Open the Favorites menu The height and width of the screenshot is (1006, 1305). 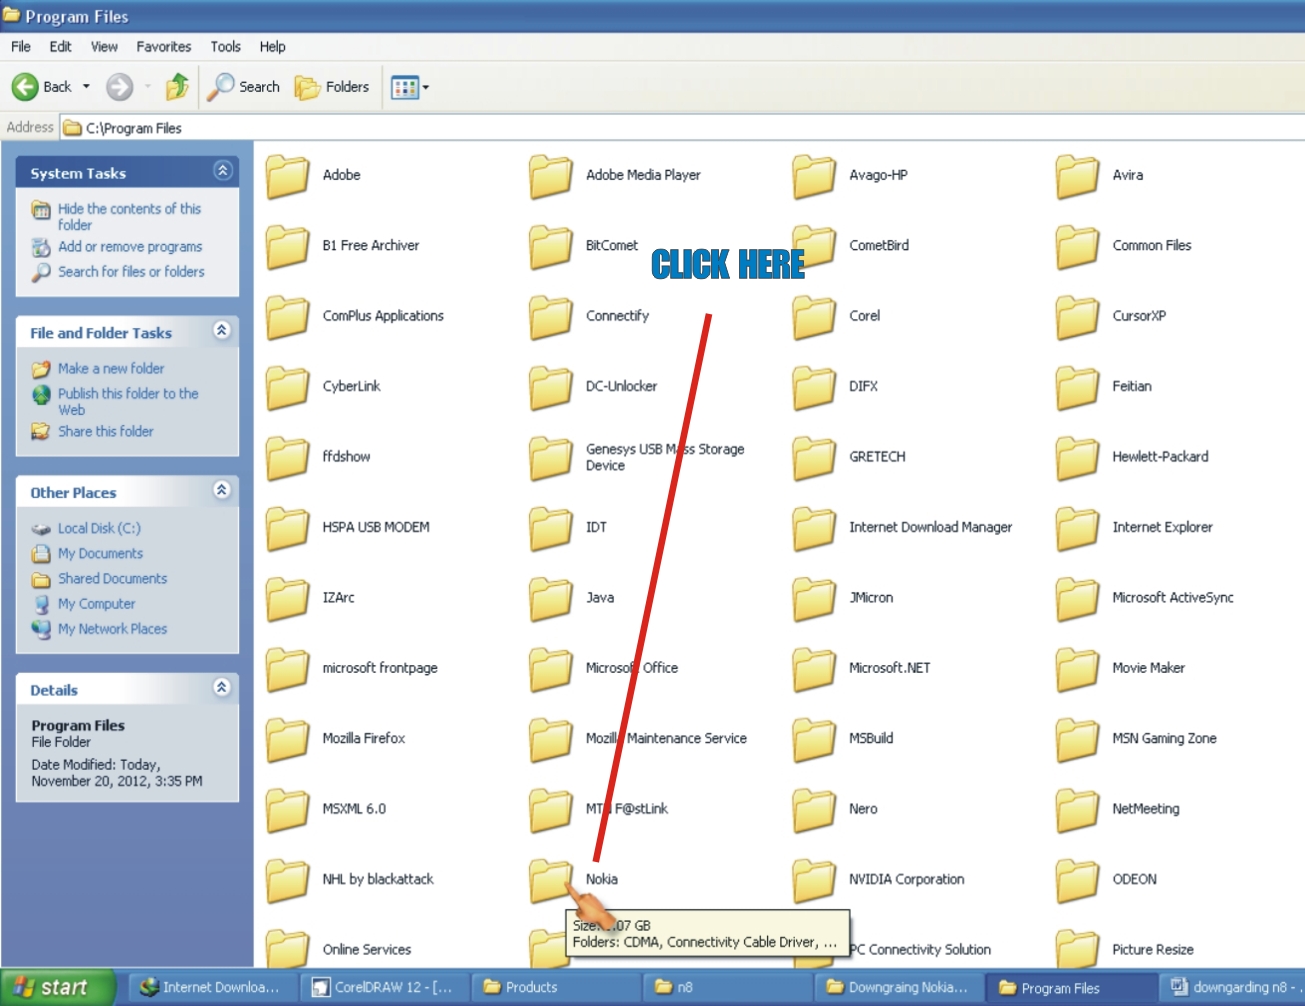(164, 46)
